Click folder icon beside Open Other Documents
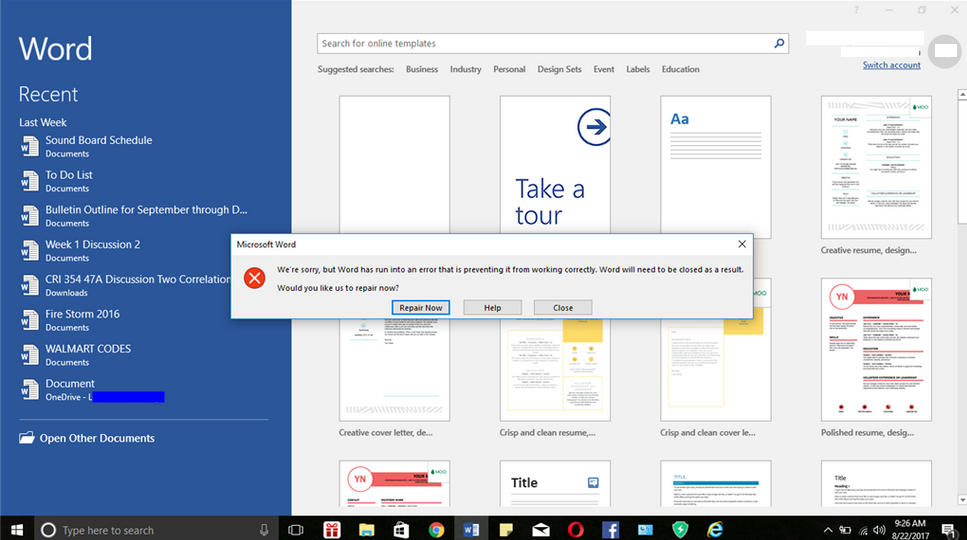 (x=27, y=438)
